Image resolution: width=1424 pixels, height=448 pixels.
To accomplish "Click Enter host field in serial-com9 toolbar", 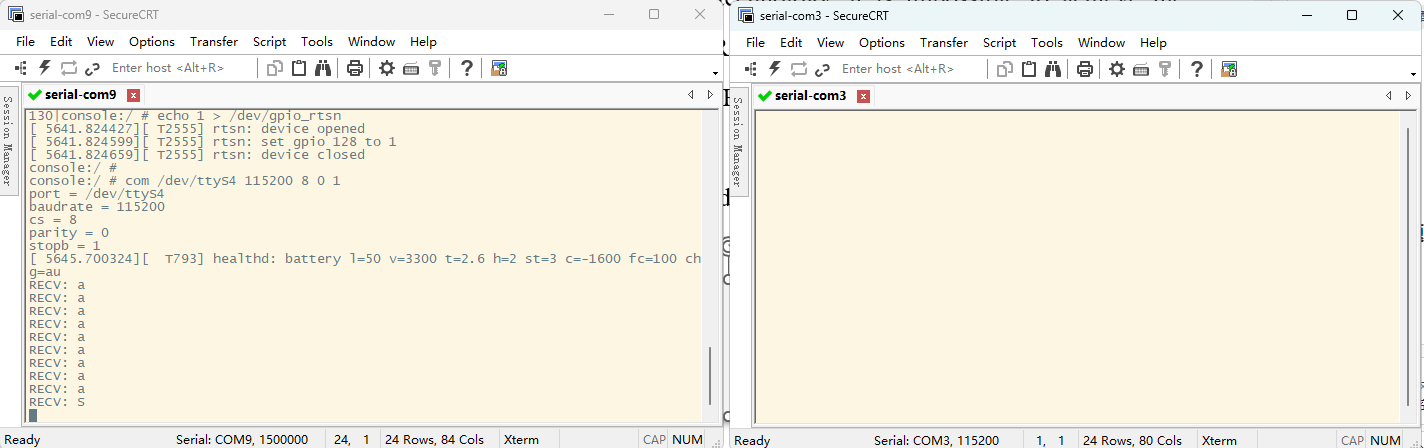I will (180, 68).
